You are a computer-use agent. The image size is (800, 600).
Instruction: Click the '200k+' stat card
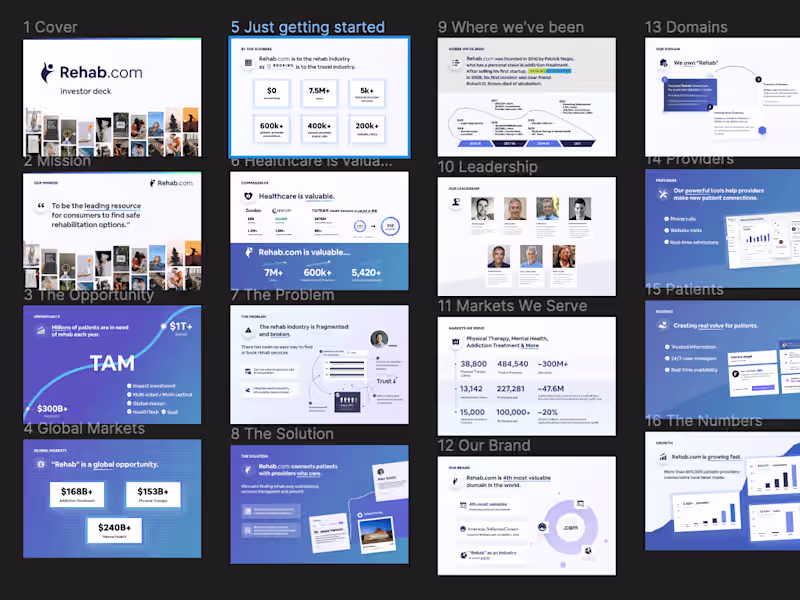(367, 128)
